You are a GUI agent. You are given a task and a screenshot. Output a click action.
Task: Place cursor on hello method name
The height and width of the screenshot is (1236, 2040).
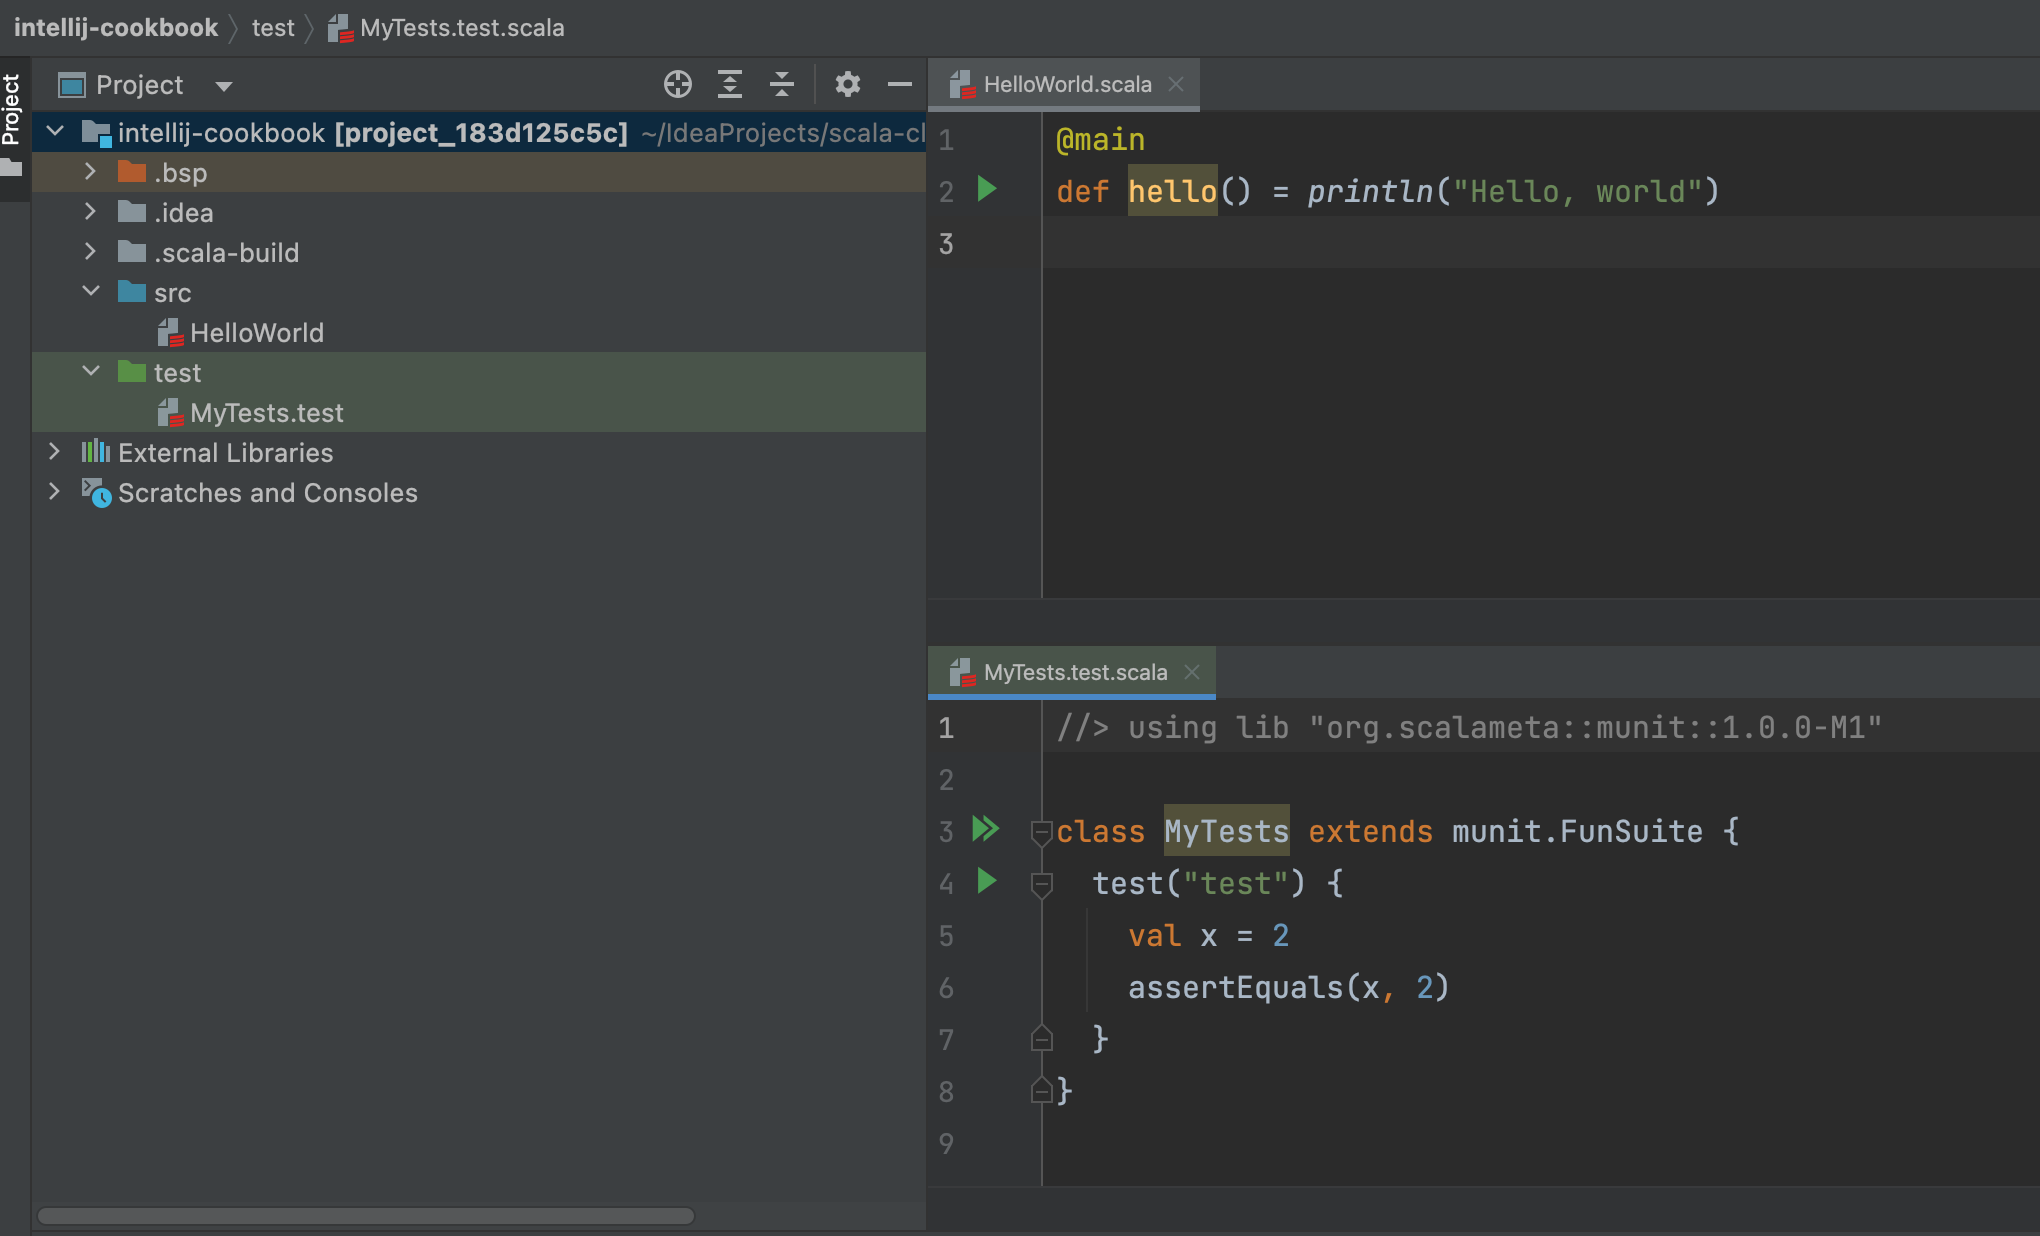click(x=1172, y=191)
